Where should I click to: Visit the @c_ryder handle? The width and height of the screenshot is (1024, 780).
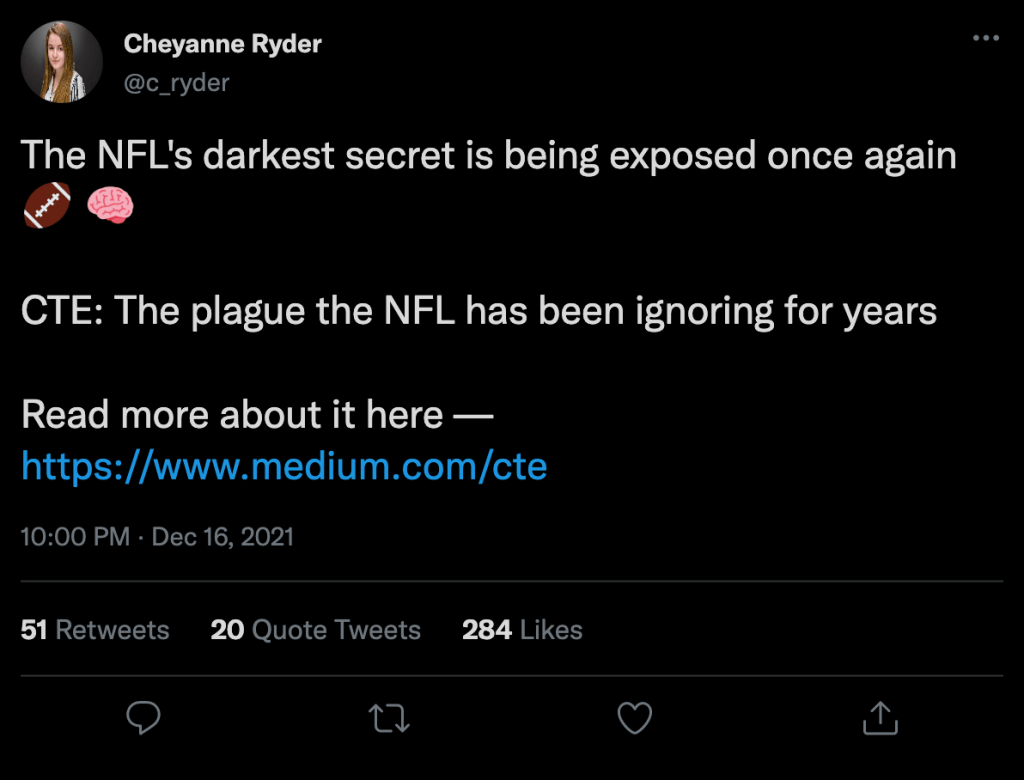[x=176, y=83]
